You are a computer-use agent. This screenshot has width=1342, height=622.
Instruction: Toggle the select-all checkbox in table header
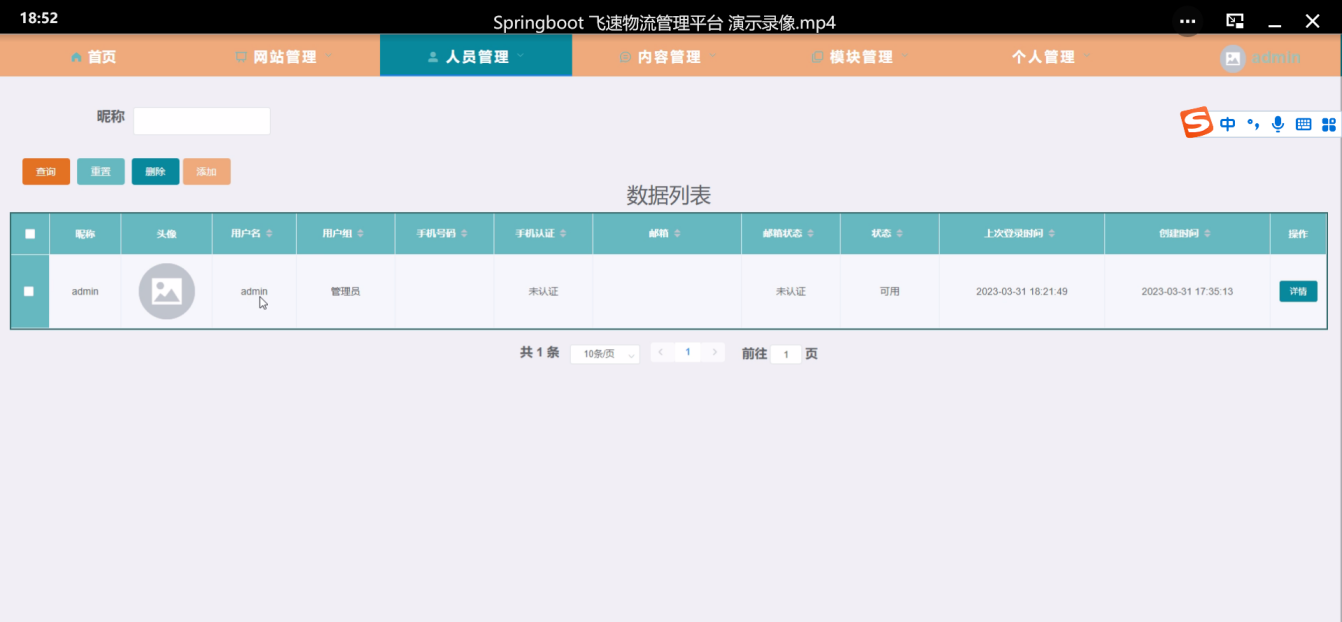point(30,234)
